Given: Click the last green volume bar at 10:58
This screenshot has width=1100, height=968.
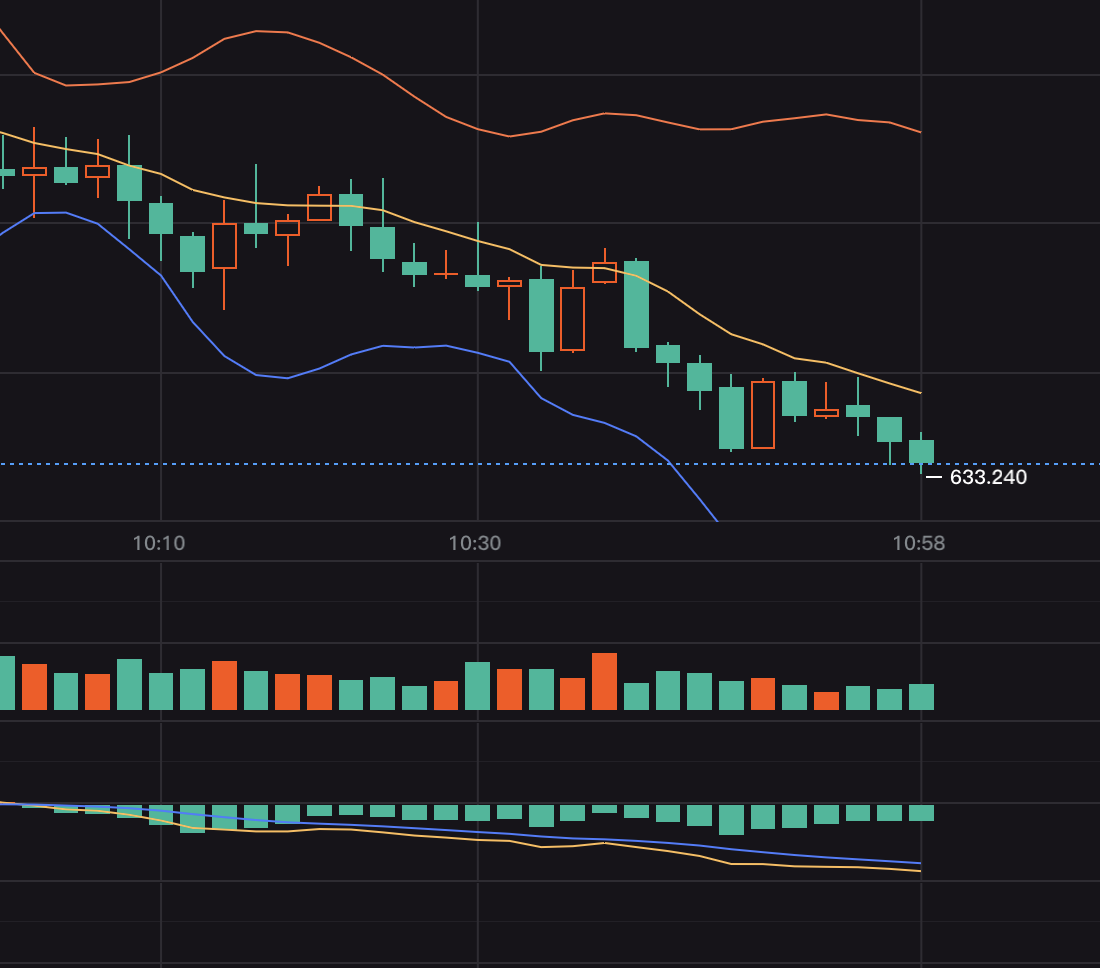Looking at the screenshot, I should point(921,697).
